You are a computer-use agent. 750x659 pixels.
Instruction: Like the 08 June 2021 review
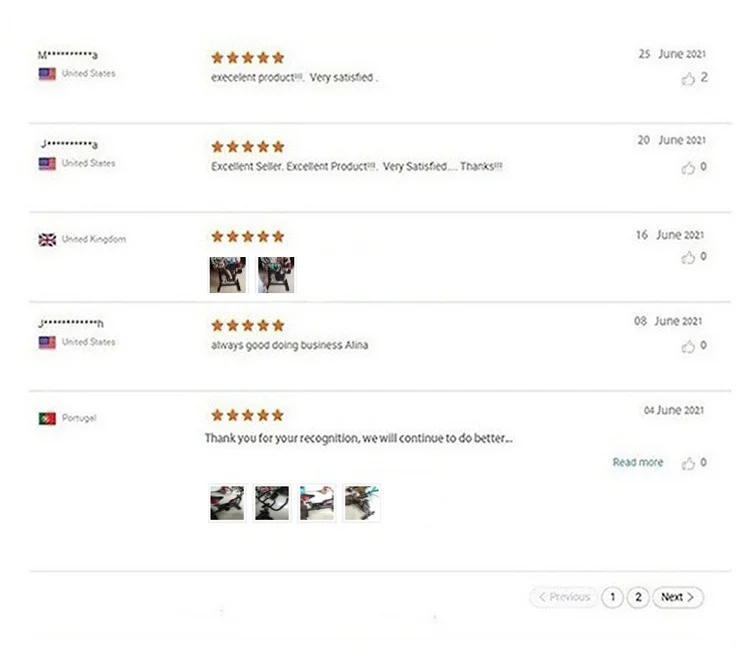click(x=688, y=346)
